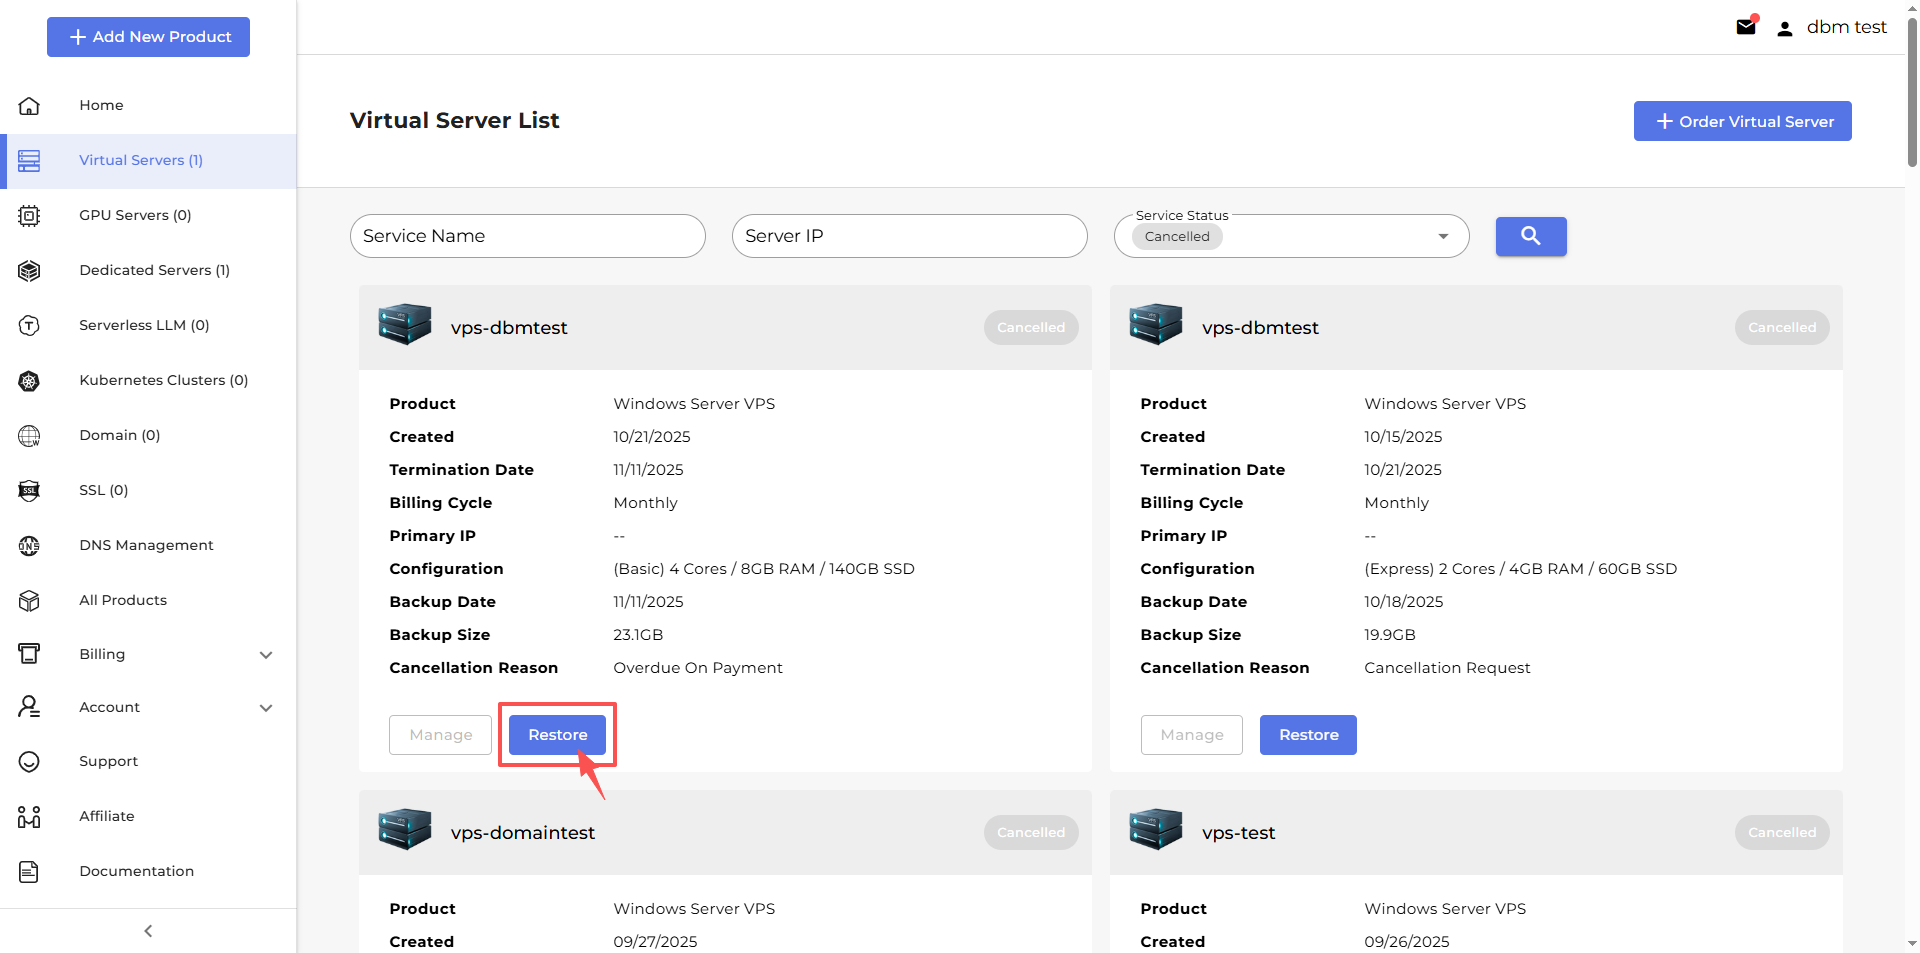Click the page vertical scrollbar

point(1912,90)
